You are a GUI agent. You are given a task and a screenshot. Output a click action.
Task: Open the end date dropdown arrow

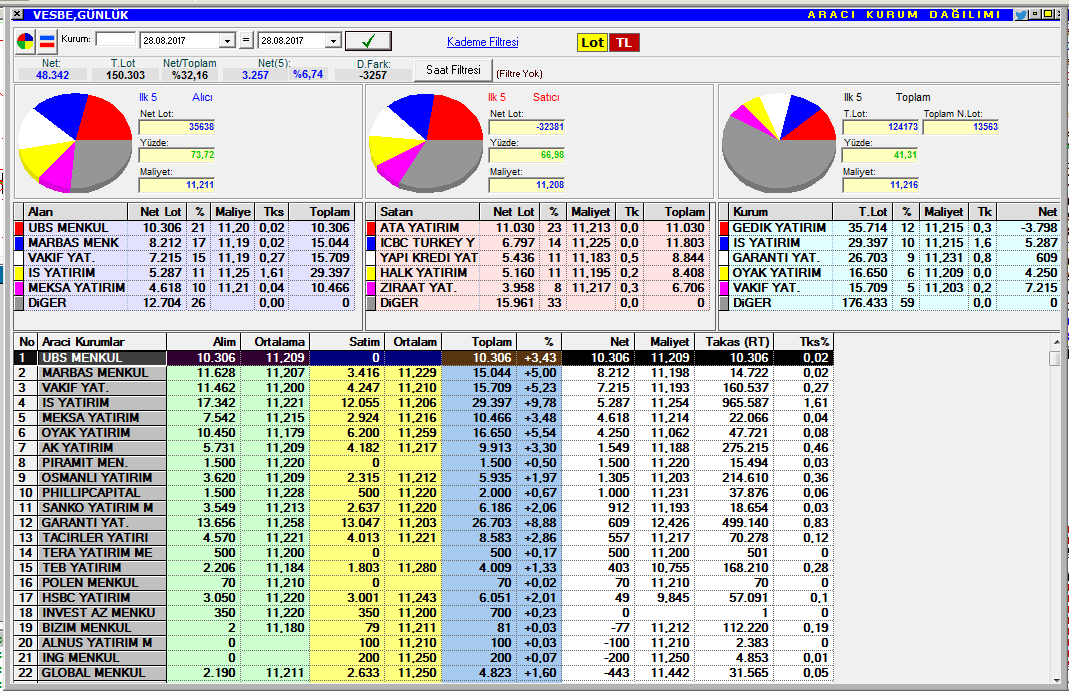pyautogui.click(x=333, y=41)
